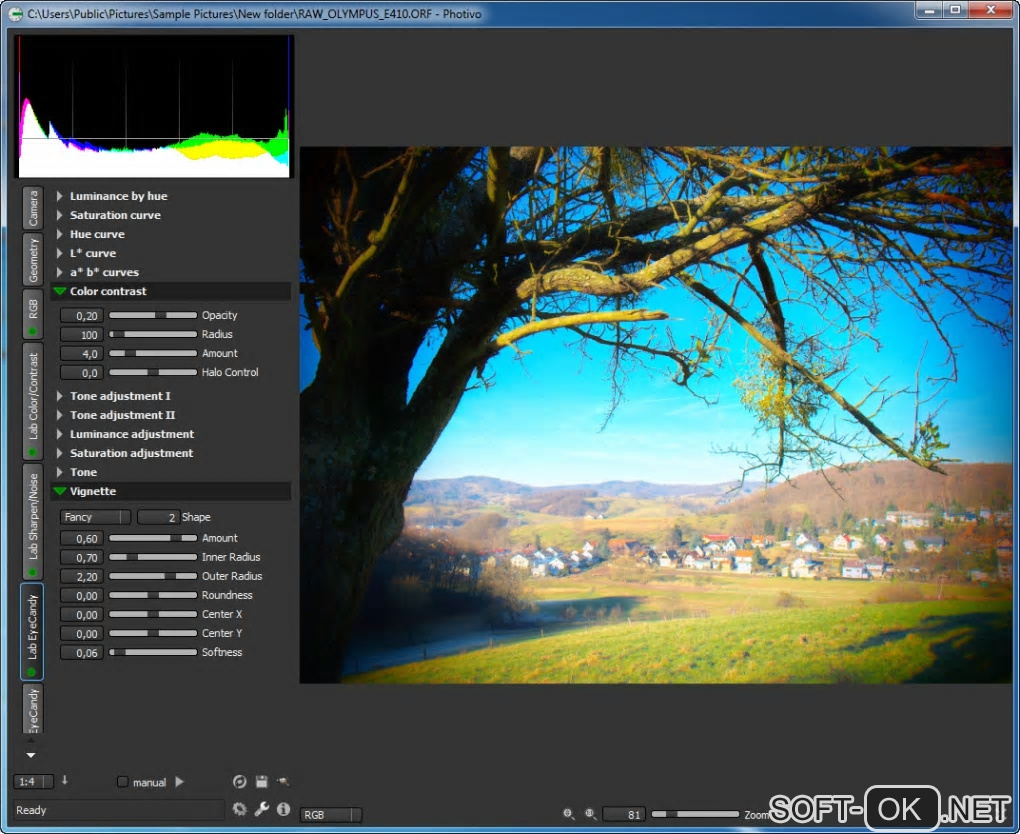Switch to the Geometry tab
The width and height of the screenshot is (1020, 834).
[33, 260]
